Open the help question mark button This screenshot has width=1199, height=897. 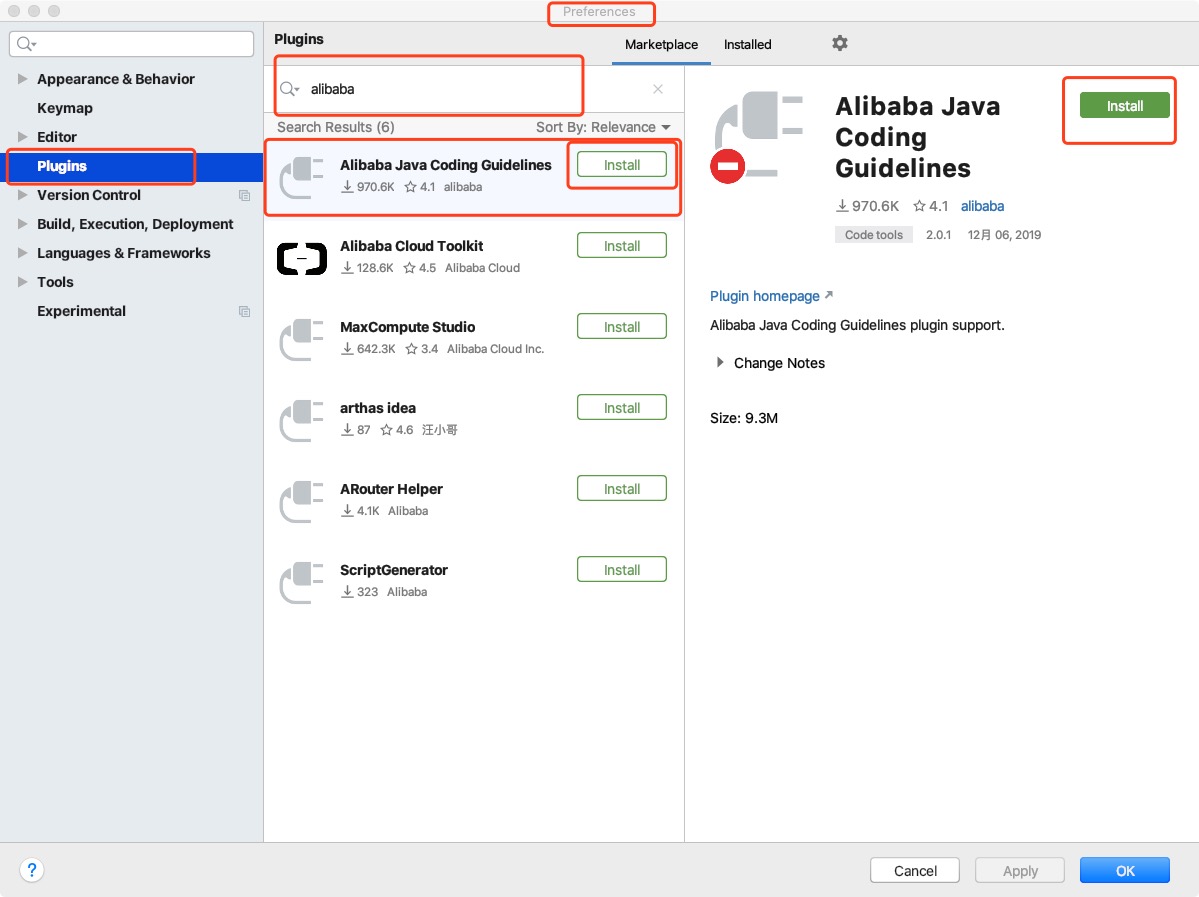point(31,870)
